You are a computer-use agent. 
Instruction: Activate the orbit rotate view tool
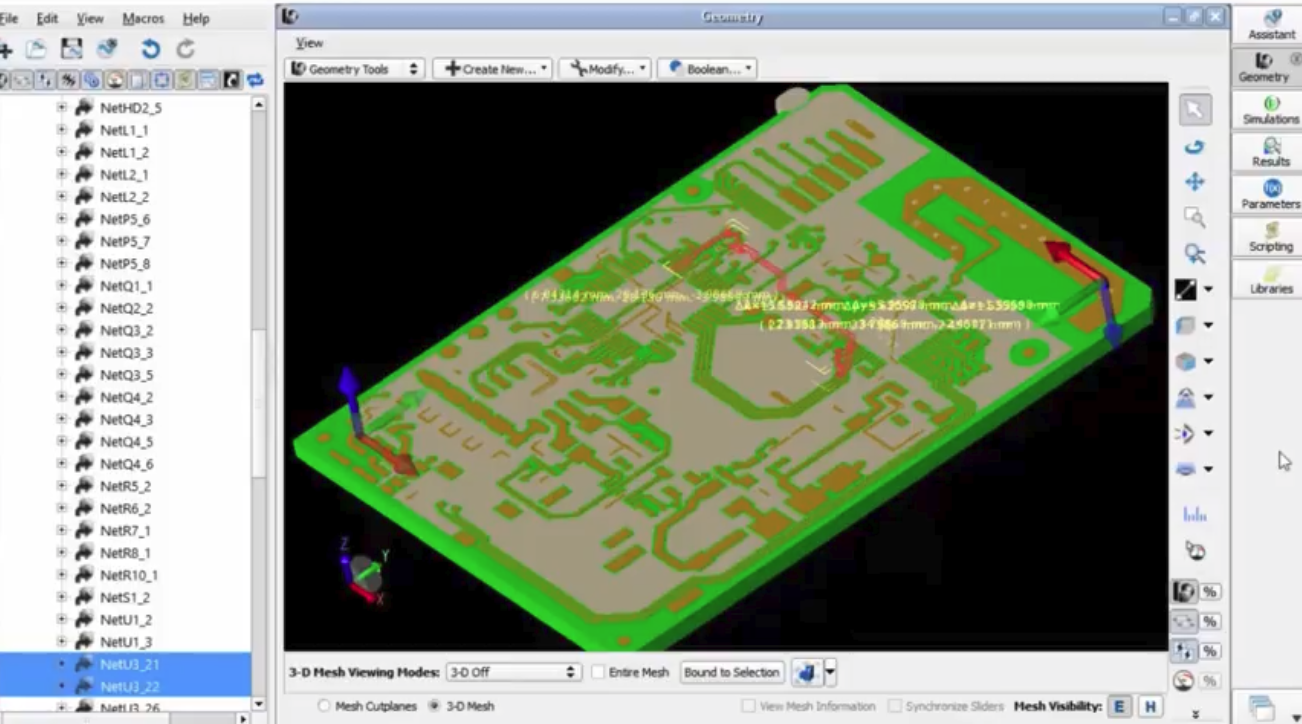tap(1194, 147)
